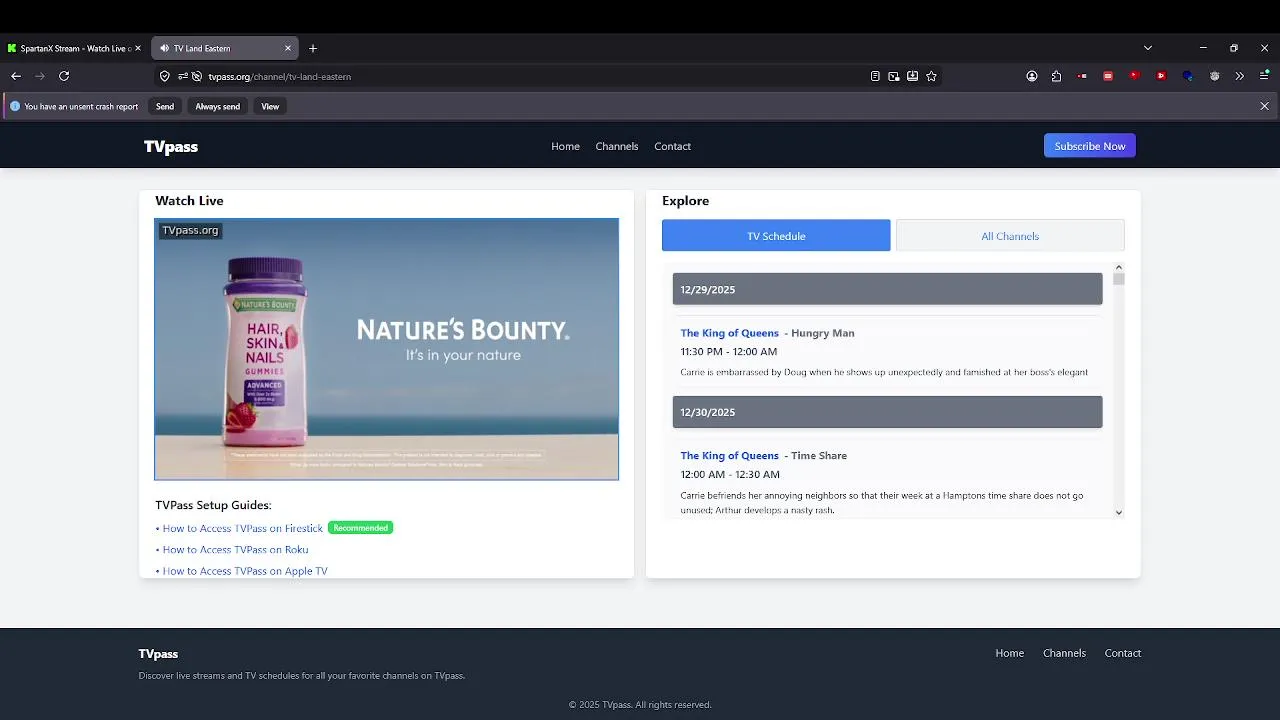Click the red square extension icon
Image resolution: width=1280 pixels, height=720 pixels.
click(1108, 76)
